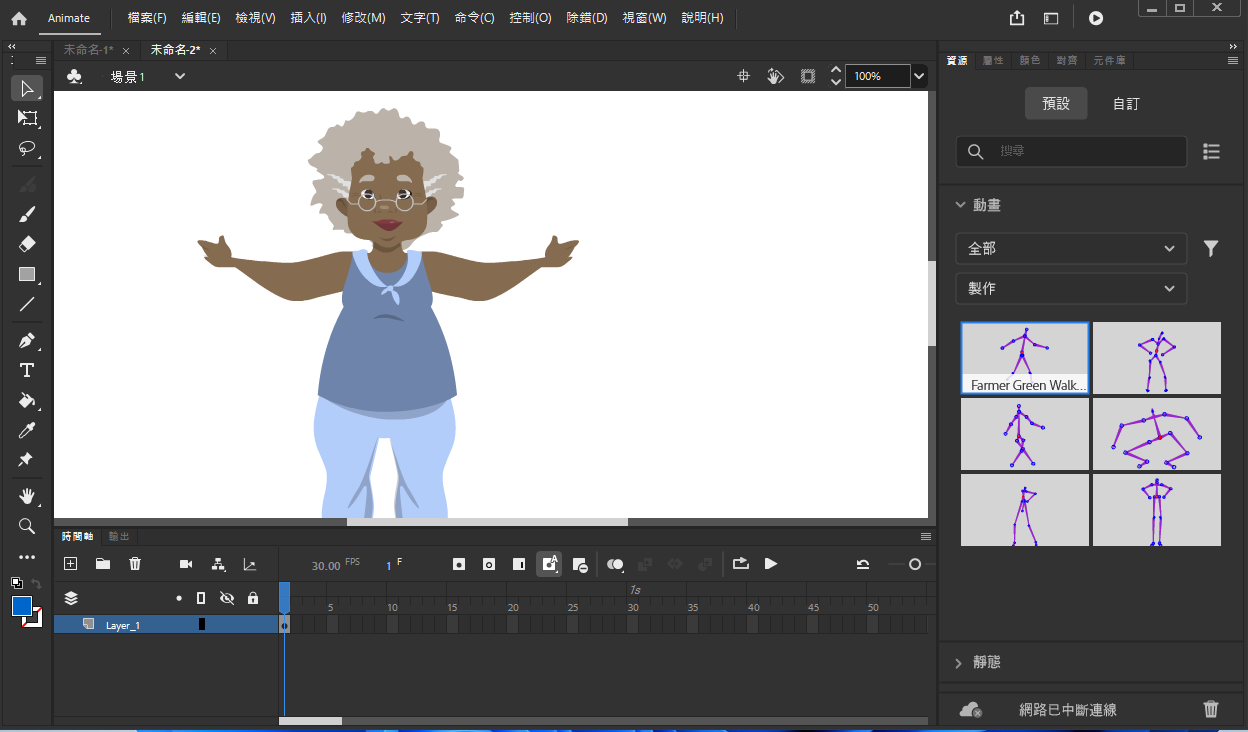Screen dimensions: 1248x732
Task: Open the timeline panel options menu
Action: pyautogui.click(x=925, y=536)
